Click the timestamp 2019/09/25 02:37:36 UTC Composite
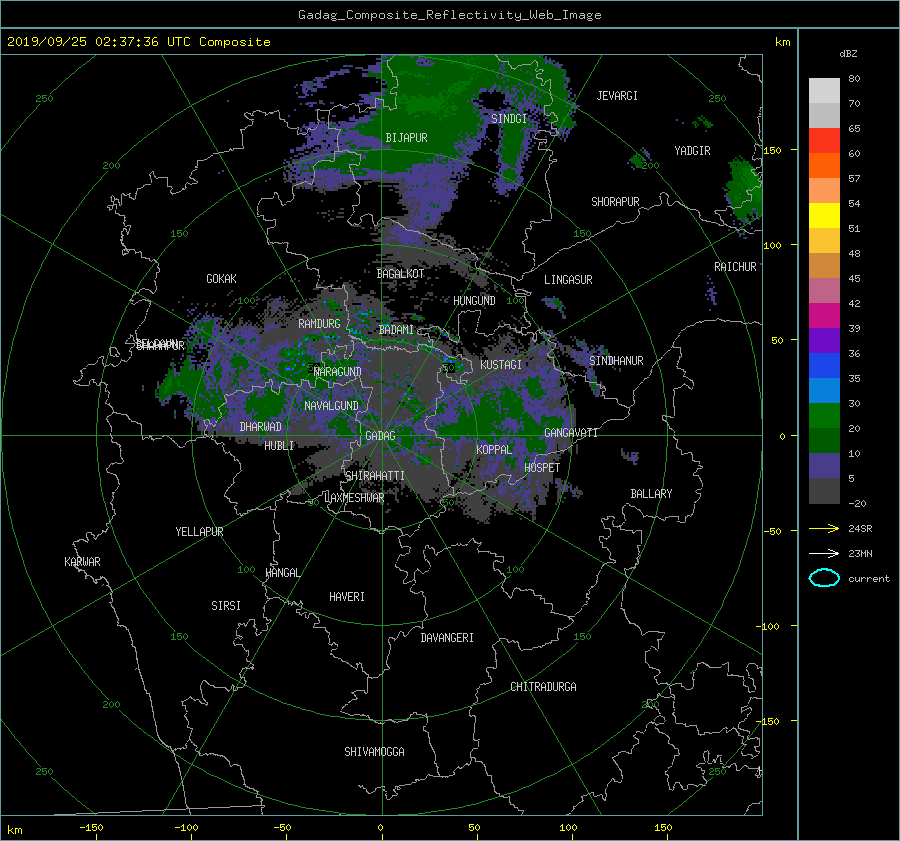Screen dimensions: 900x841 pos(138,42)
